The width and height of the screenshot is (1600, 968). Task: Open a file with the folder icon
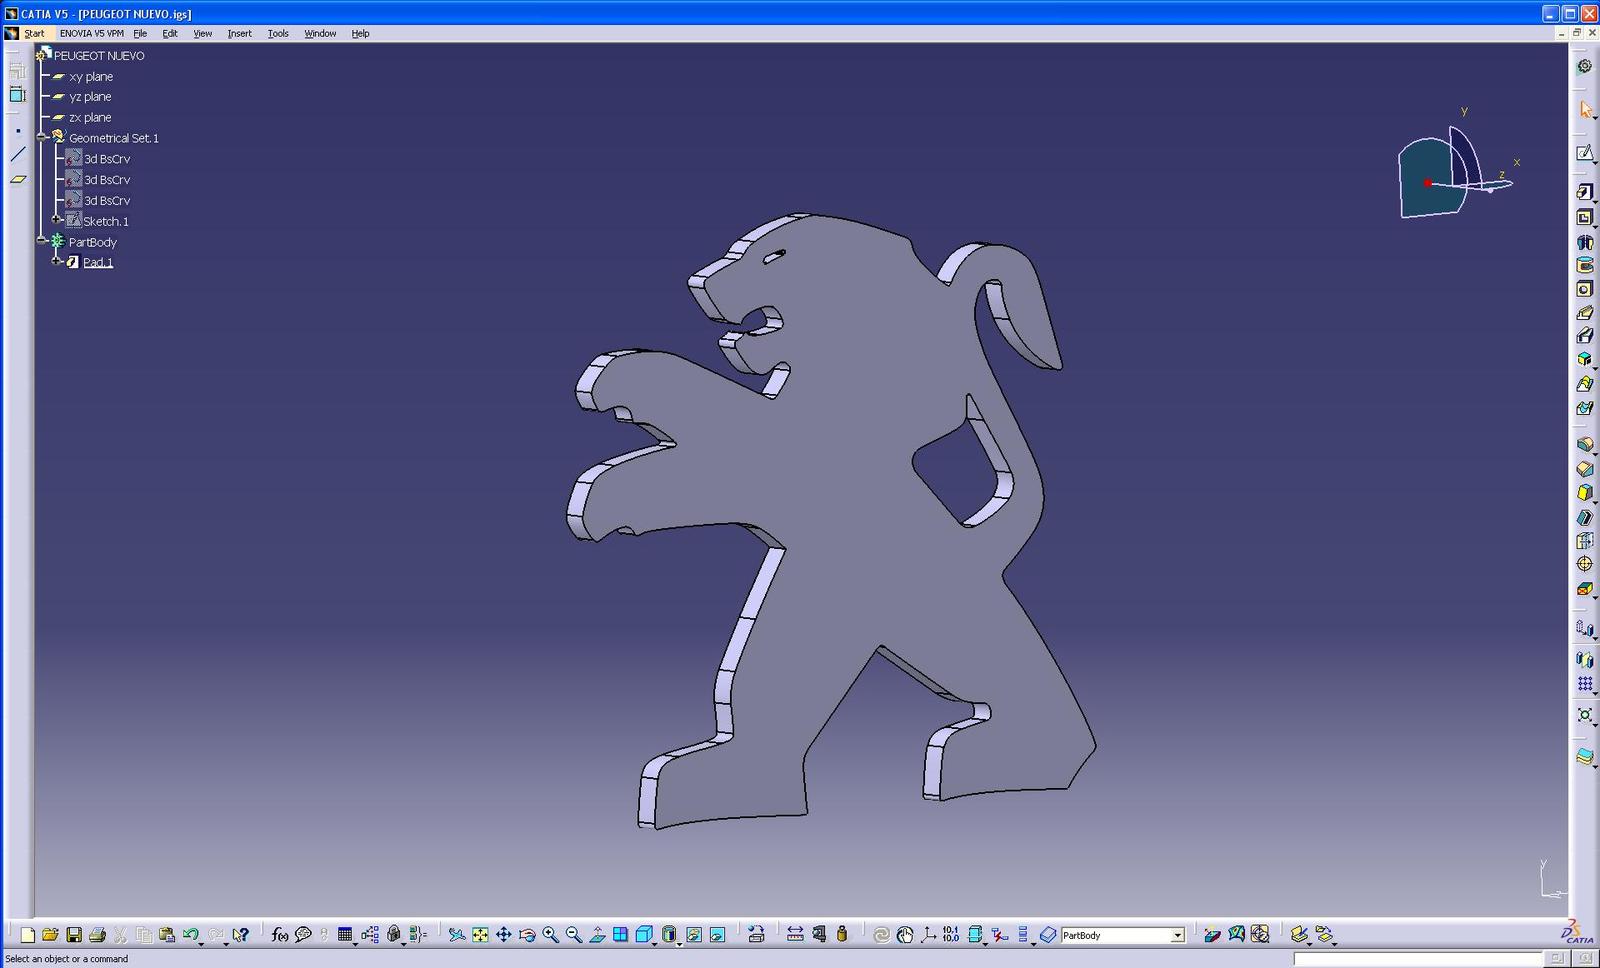[x=50, y=935]
